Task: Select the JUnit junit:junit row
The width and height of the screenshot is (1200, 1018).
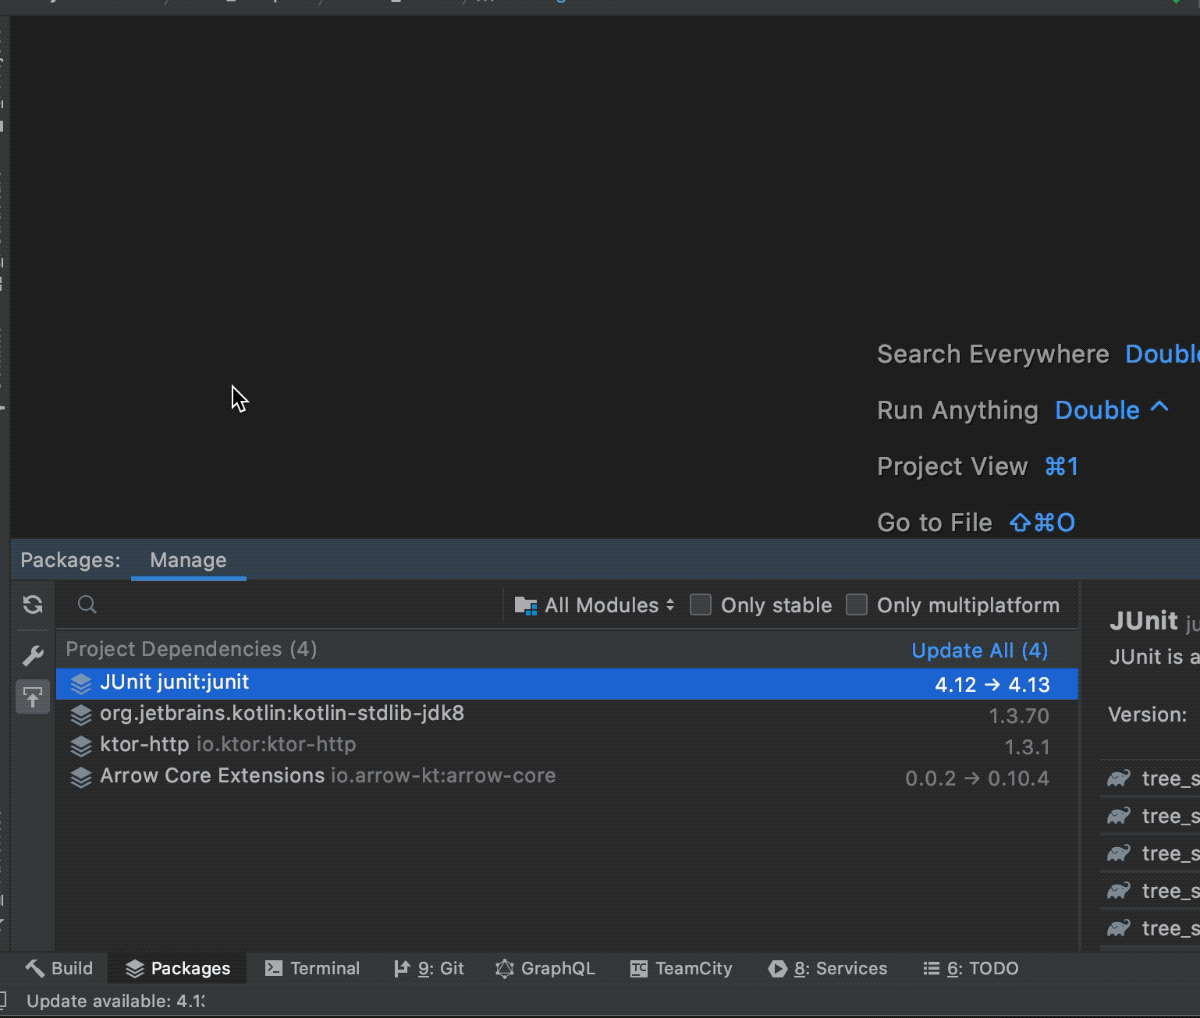Action: tap(567, 684)
